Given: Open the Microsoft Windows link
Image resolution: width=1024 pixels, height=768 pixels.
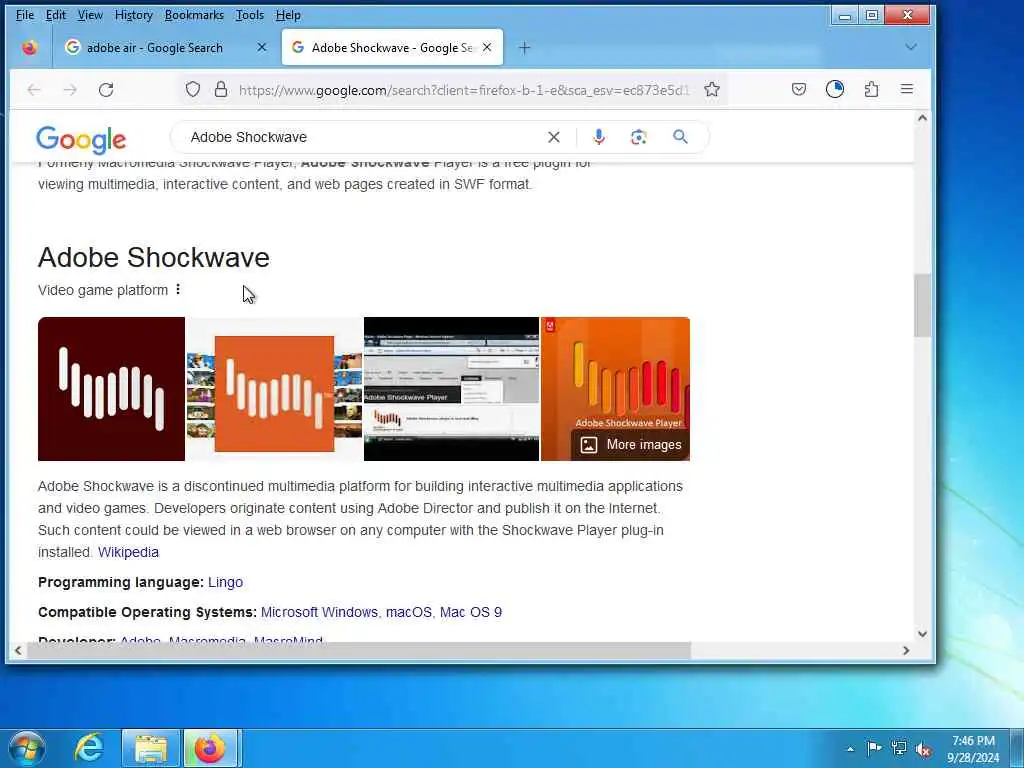Looking at the screenshot, I should click(x=319, y=612).
